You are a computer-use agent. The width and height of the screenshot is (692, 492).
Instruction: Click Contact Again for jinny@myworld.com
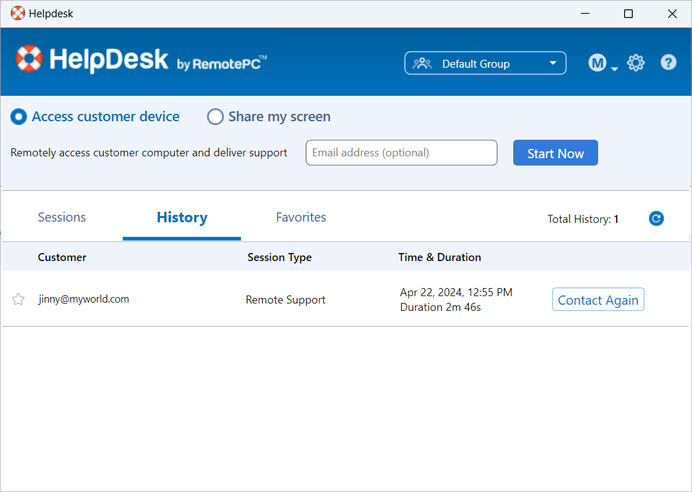[598, 300]
